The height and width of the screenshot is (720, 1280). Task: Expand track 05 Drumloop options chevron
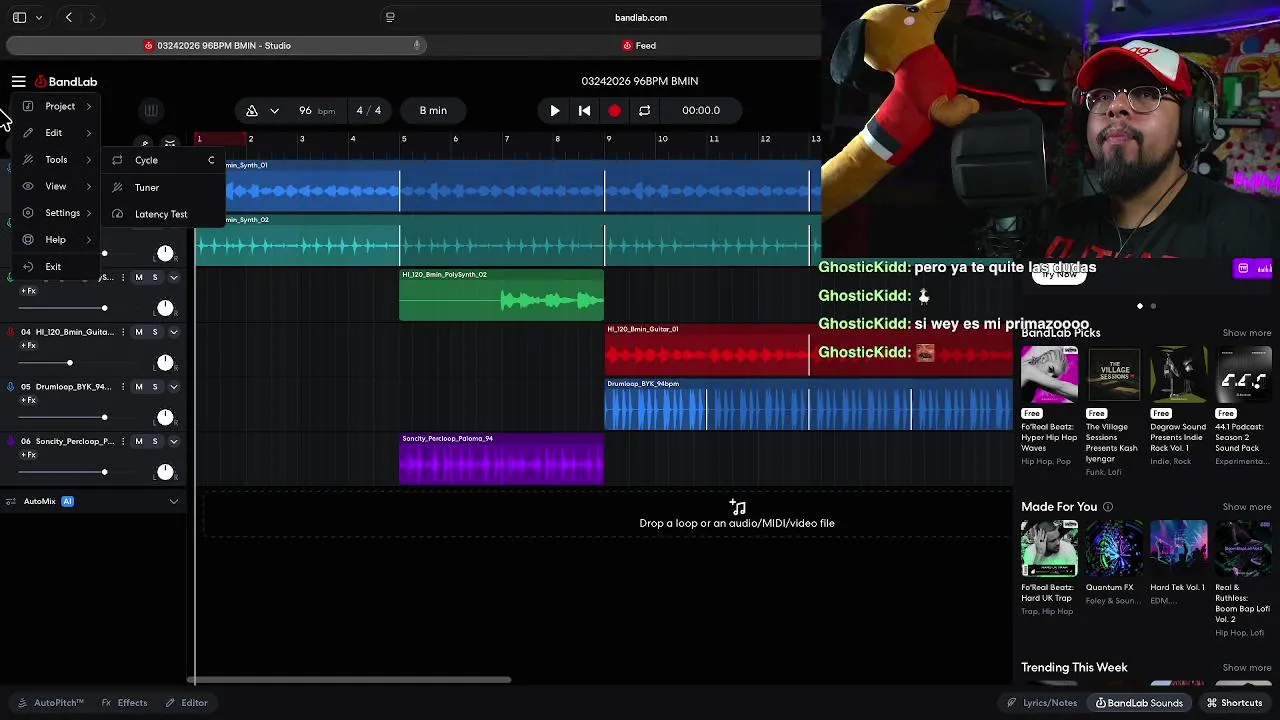[173, 387]
